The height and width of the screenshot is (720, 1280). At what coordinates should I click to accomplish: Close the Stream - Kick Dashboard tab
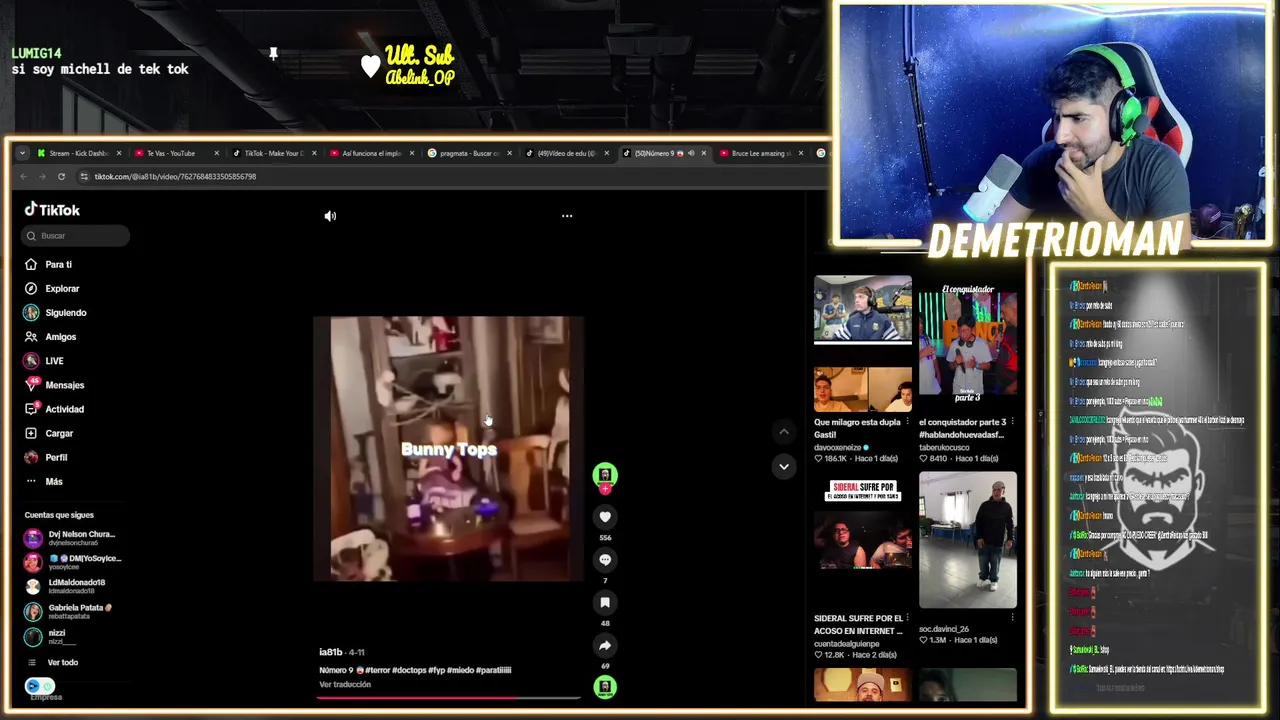(119, 153)
